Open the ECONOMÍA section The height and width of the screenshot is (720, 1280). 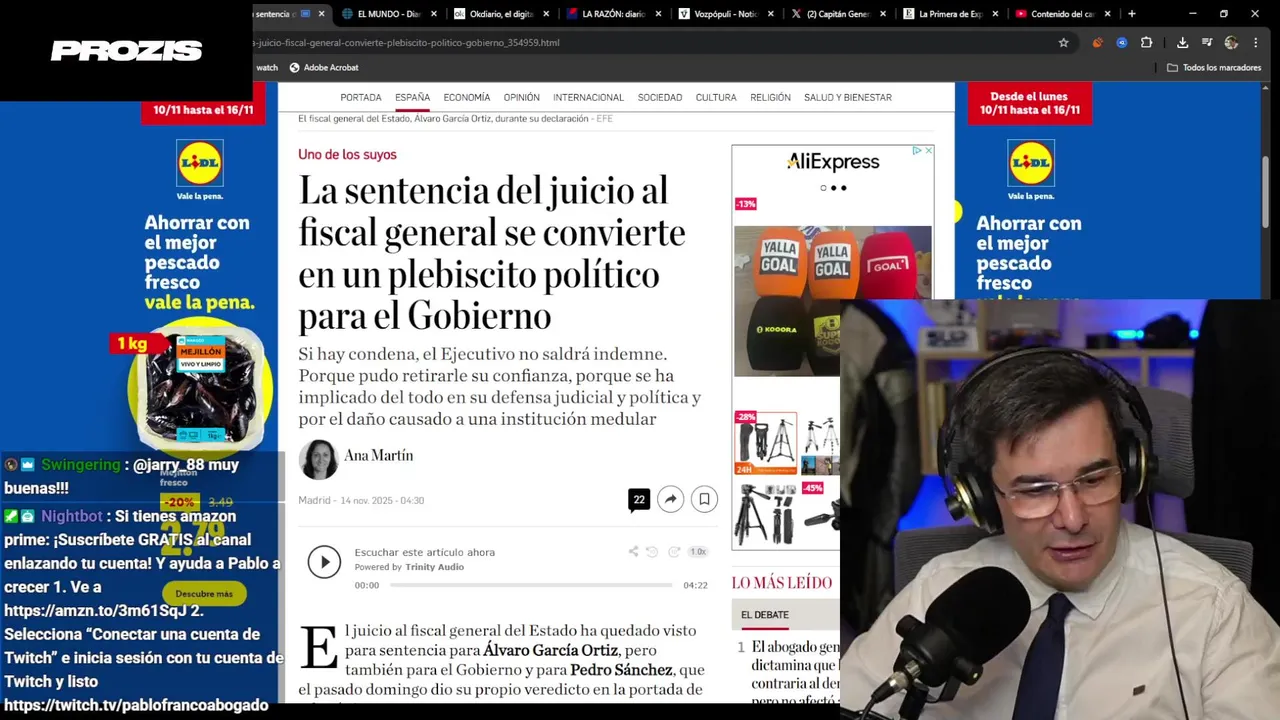[x=467, y=97]
